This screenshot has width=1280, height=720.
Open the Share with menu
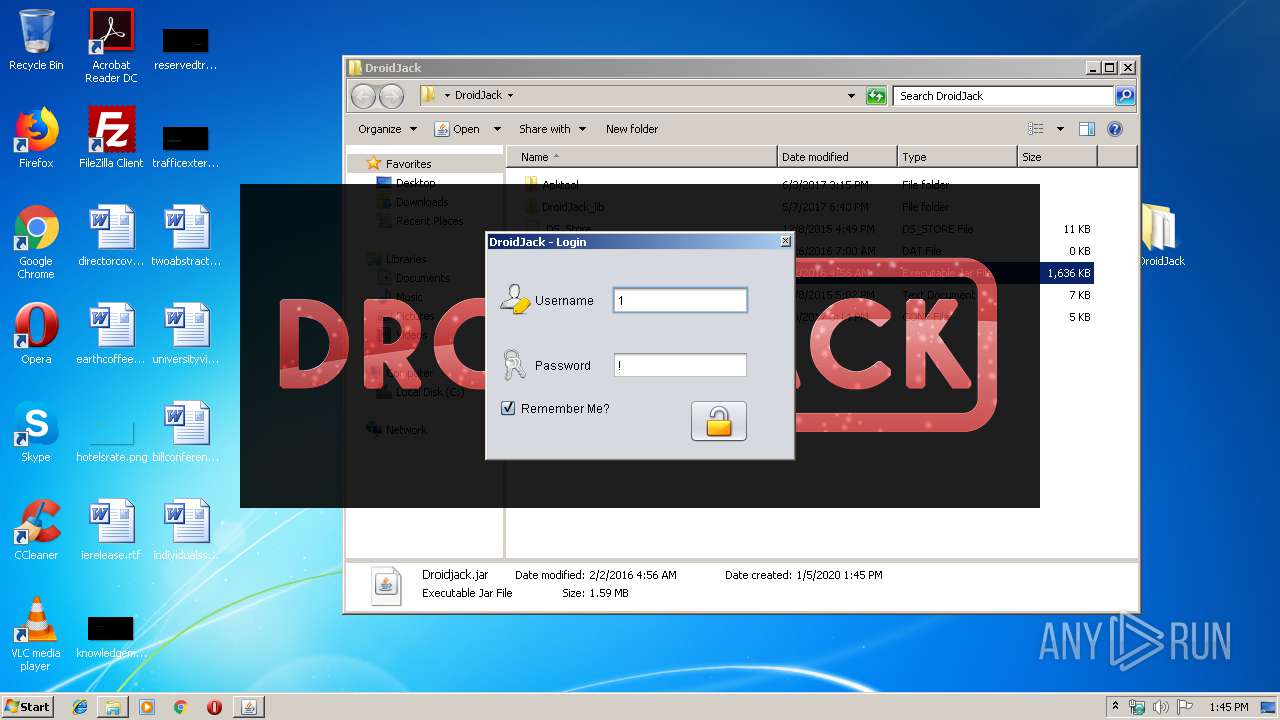click(552, 129)
